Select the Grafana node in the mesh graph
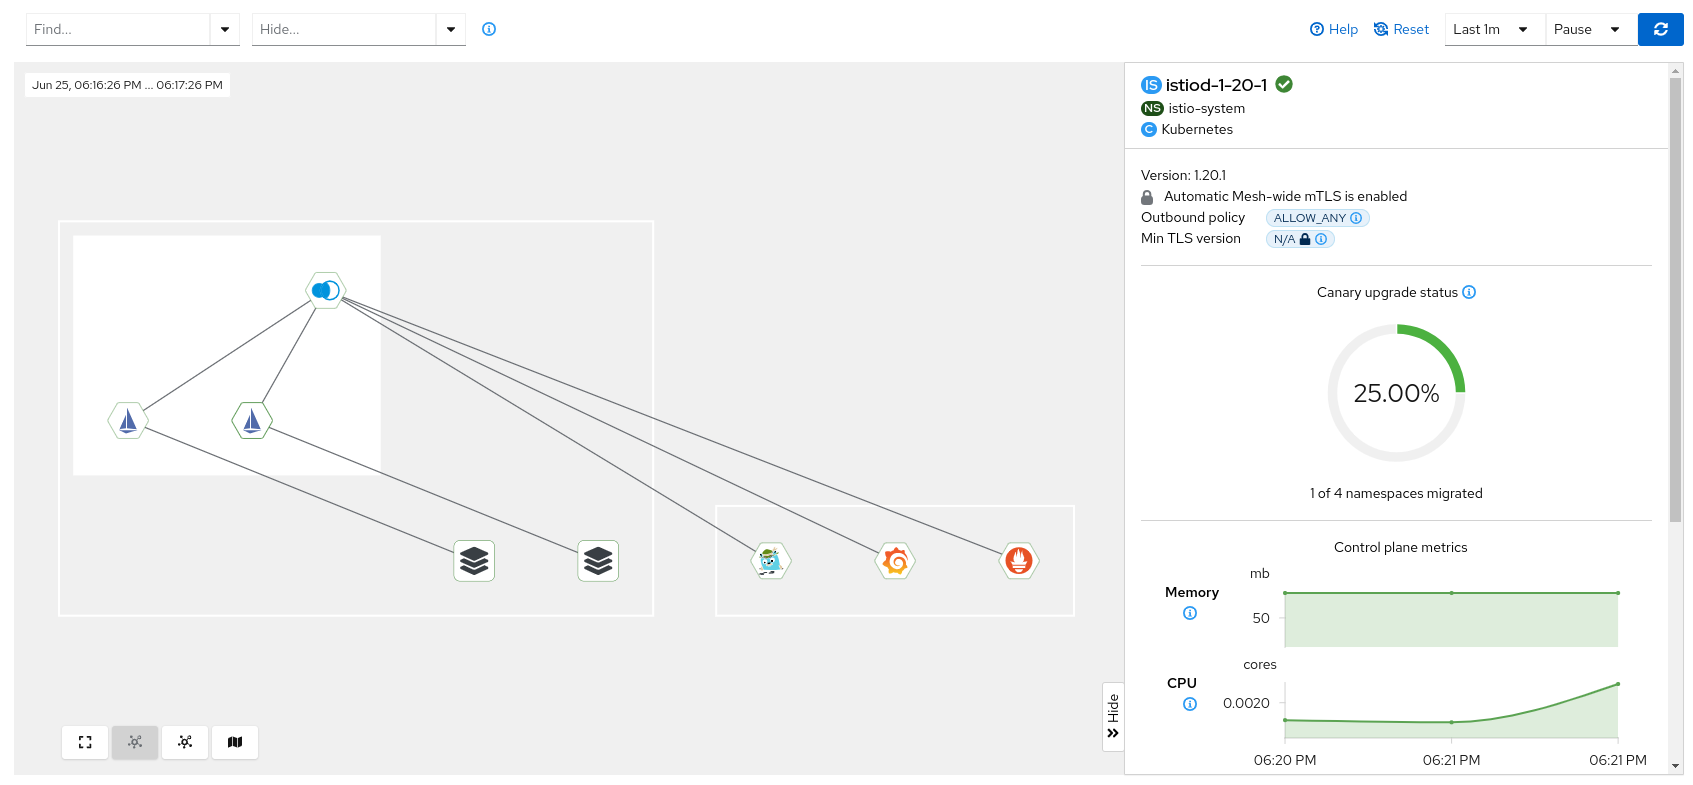1693x785 pixels. (895, 561)
